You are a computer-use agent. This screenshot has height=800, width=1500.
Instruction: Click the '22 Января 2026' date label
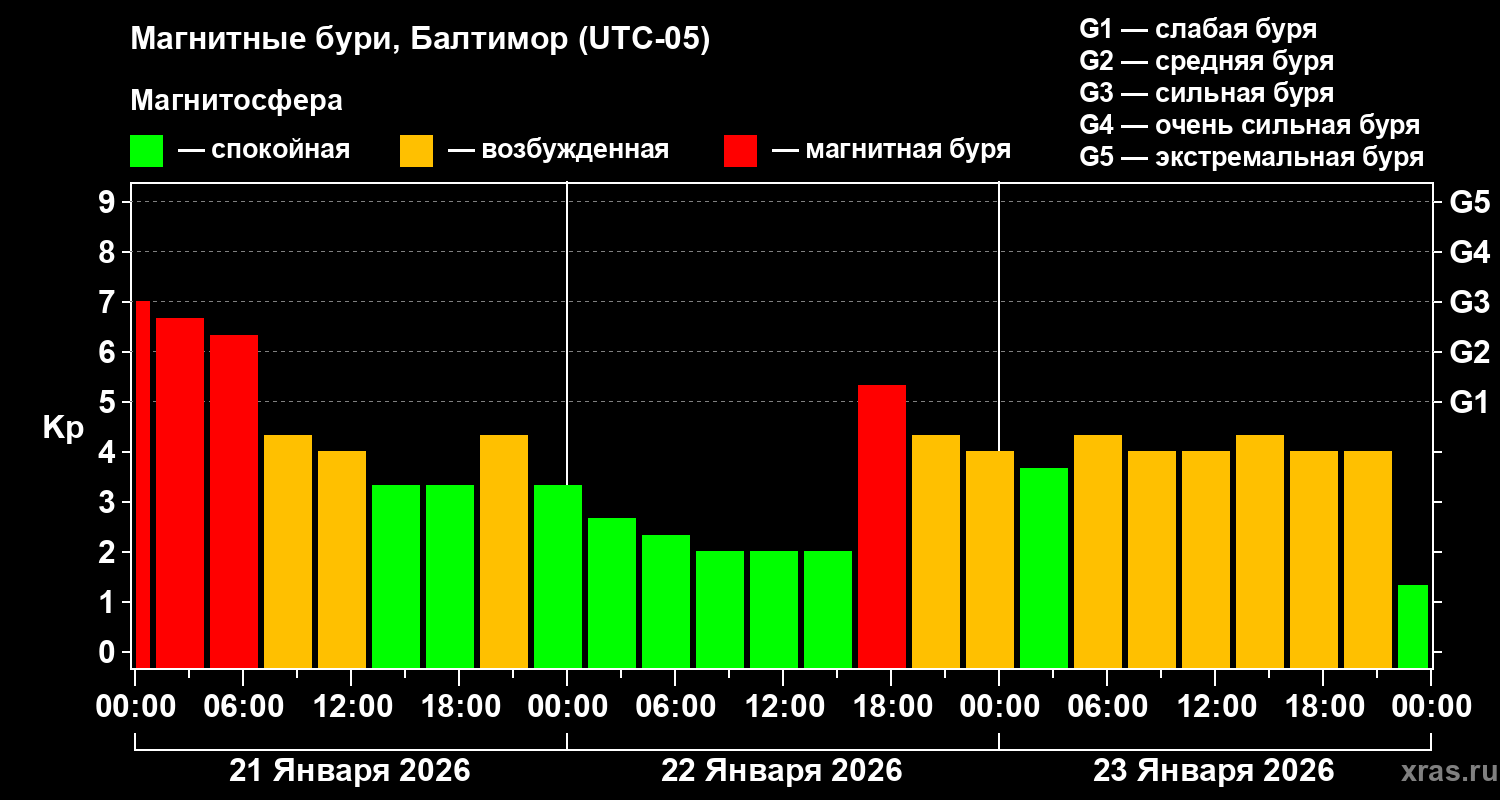point(781,771)
